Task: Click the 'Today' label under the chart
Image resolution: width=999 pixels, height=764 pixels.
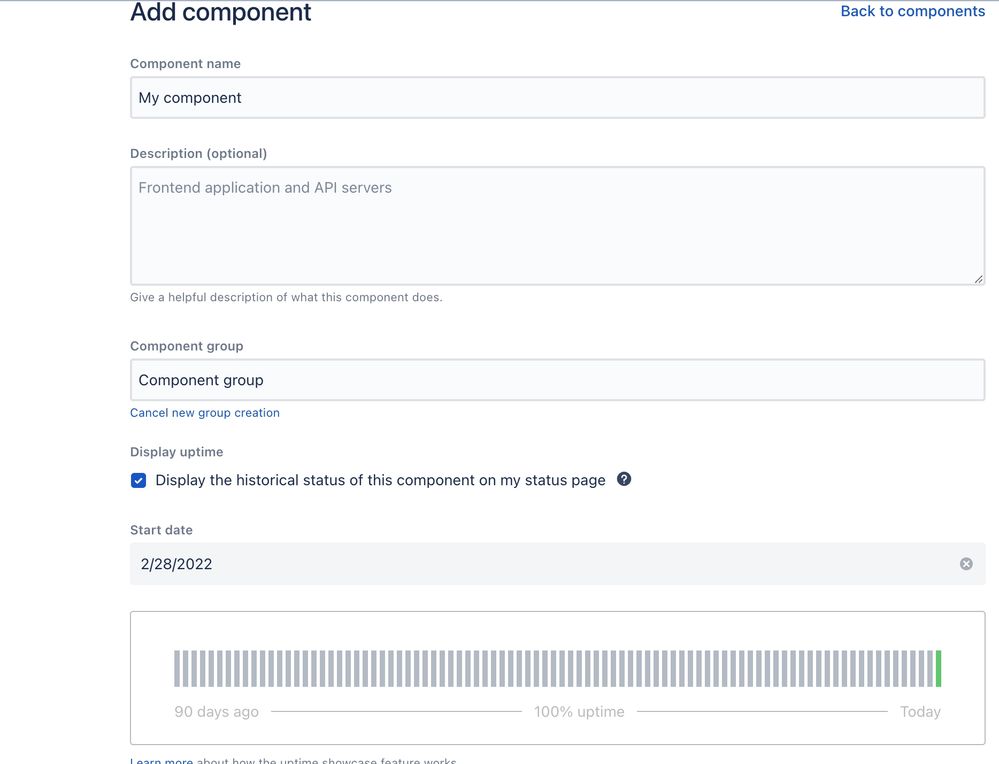Action: [920, 712]
